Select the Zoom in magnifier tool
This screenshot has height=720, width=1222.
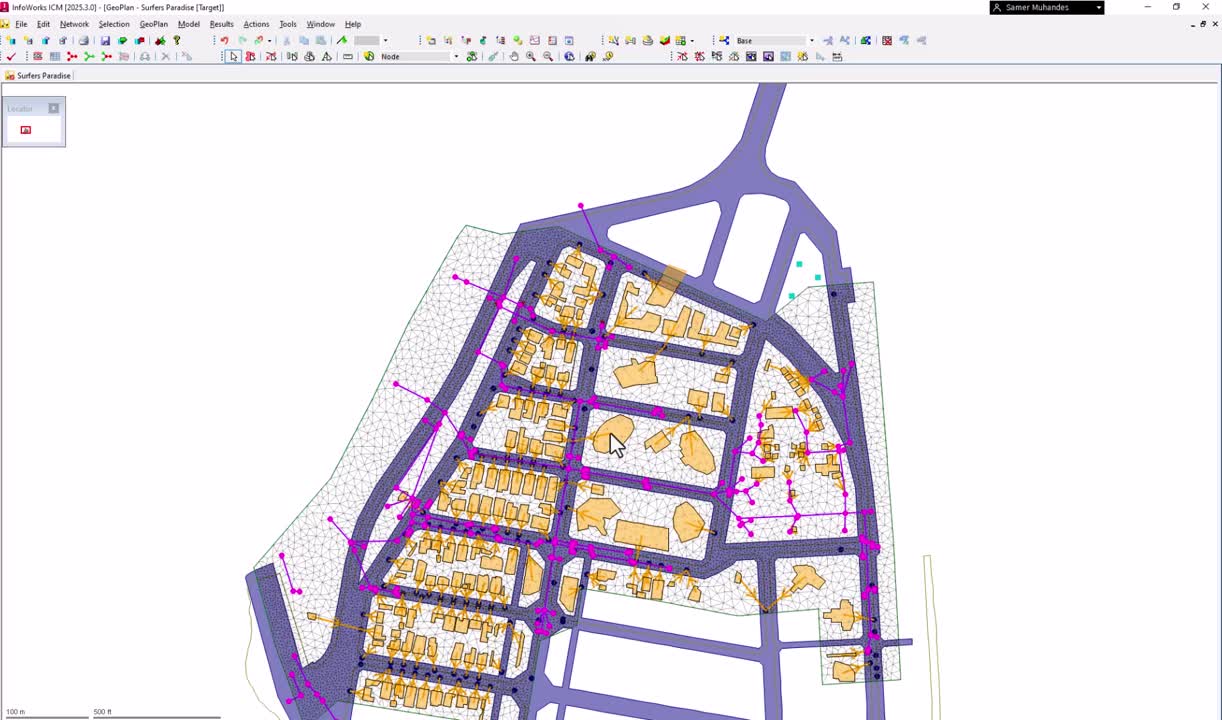[x=531, y=56]
